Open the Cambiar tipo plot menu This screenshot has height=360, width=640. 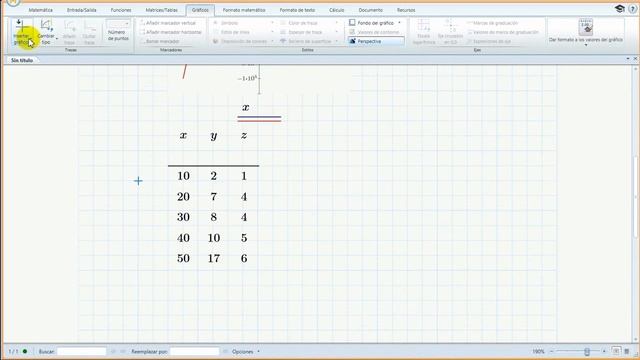(x=47, y=32)
